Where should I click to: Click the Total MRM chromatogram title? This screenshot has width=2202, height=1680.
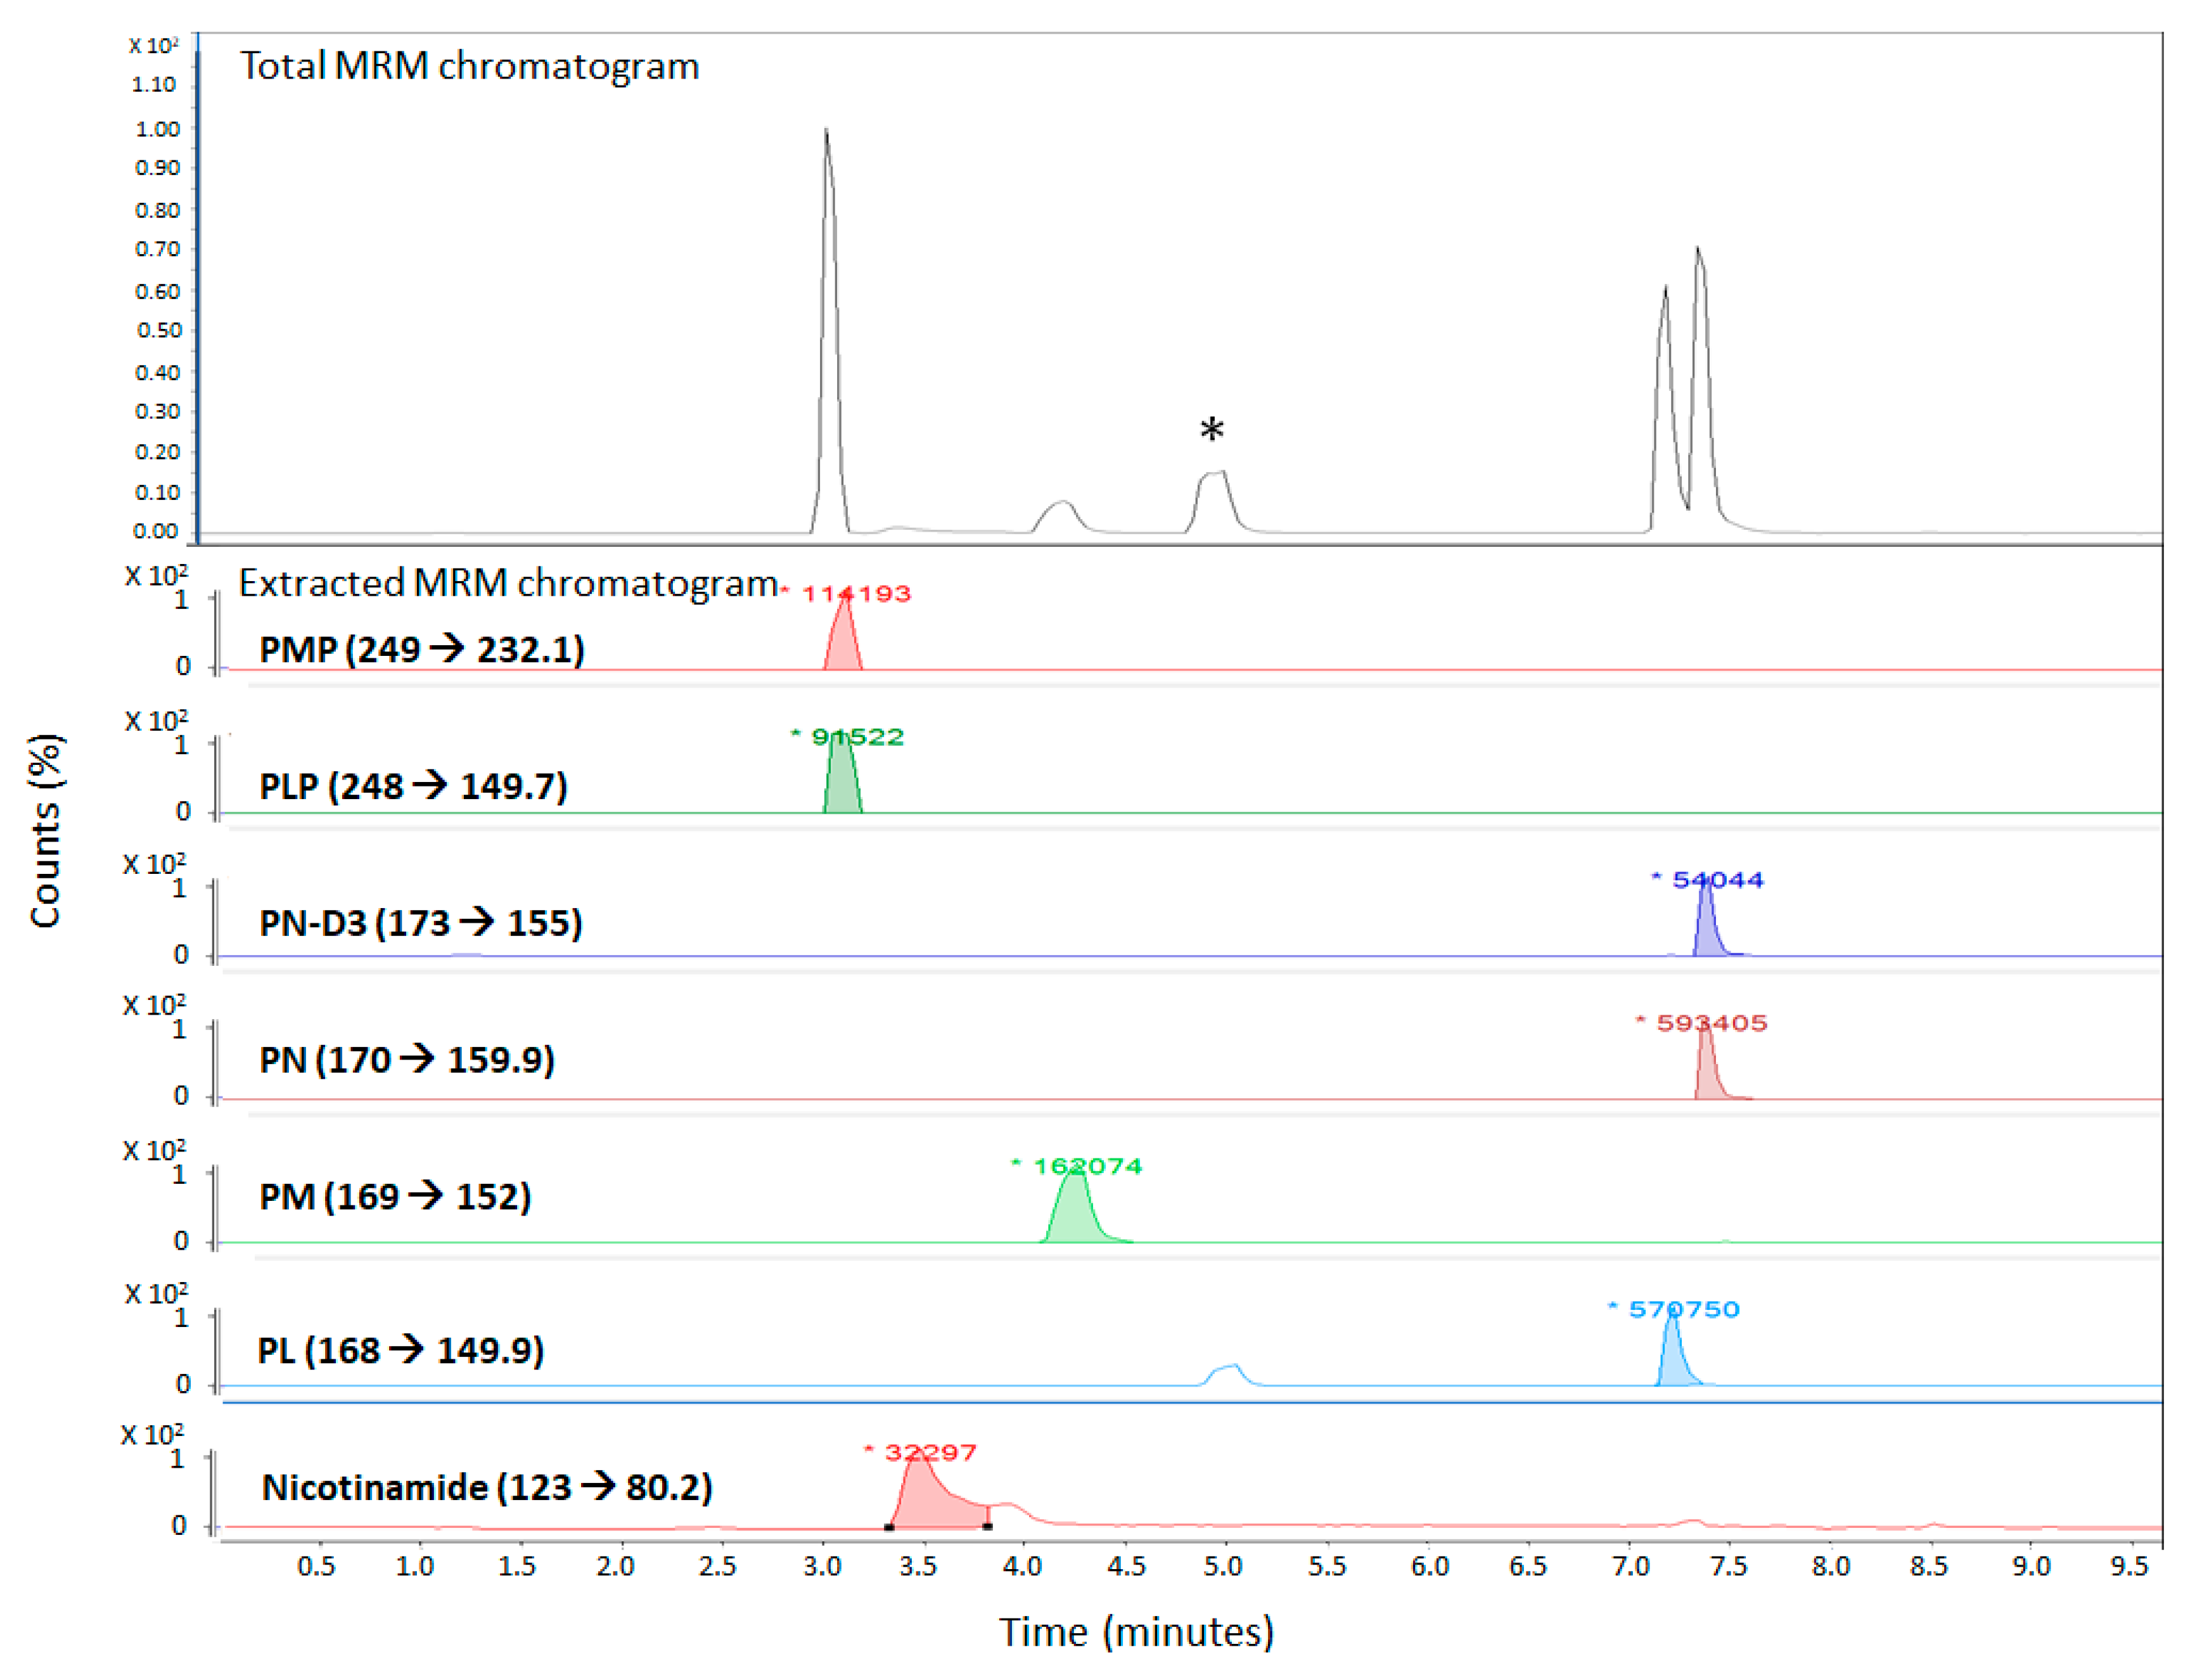469,66
